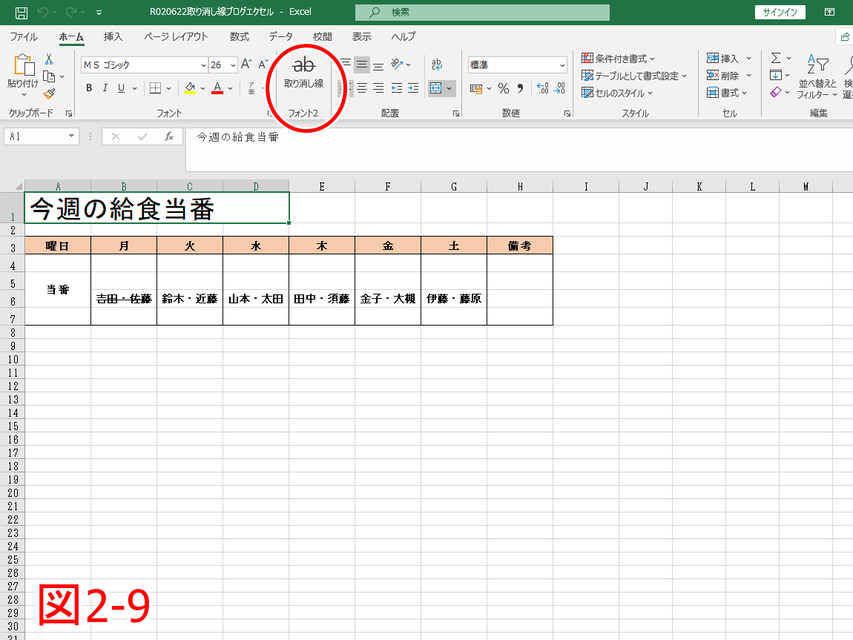Increase indent in the 配置 group

413,88
